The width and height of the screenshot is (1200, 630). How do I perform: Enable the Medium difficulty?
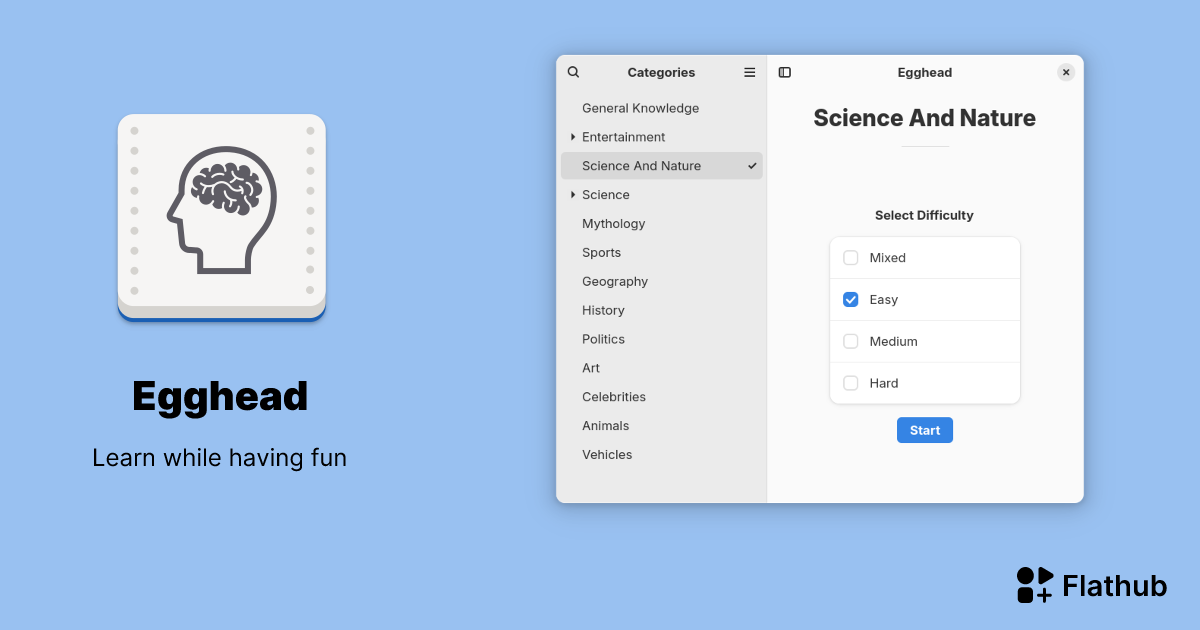tap(851, 341)
